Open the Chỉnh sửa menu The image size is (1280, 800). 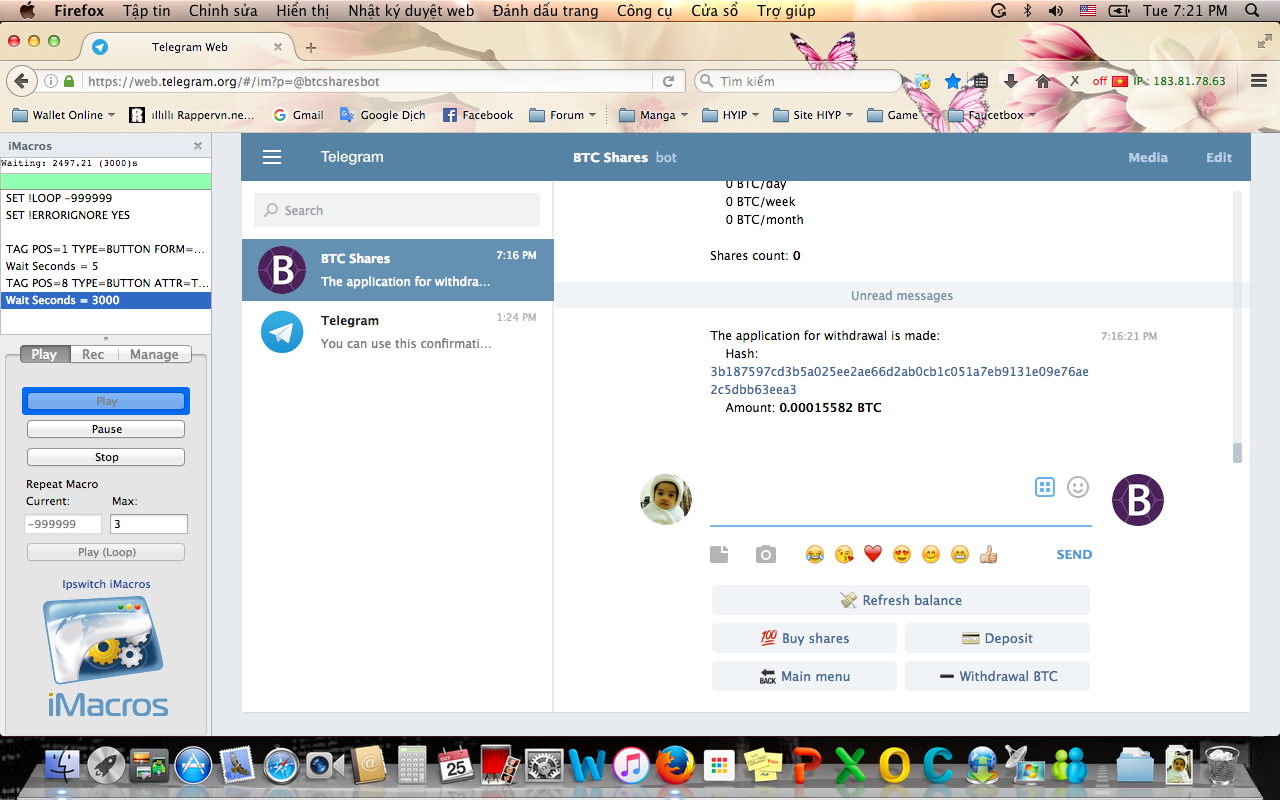point(222,11)
